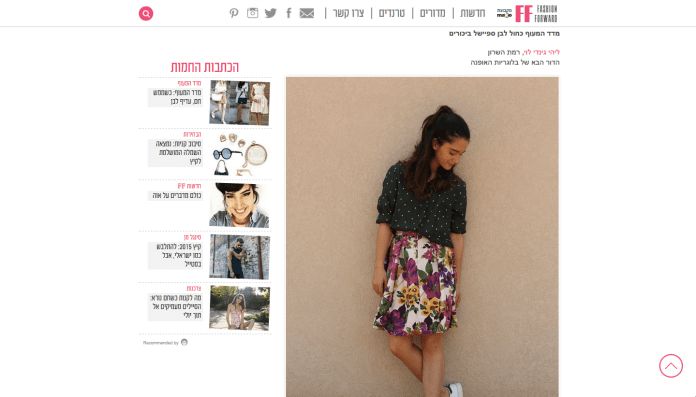Open the חדשות menu item
696x397 pixels.
[472, 13]
